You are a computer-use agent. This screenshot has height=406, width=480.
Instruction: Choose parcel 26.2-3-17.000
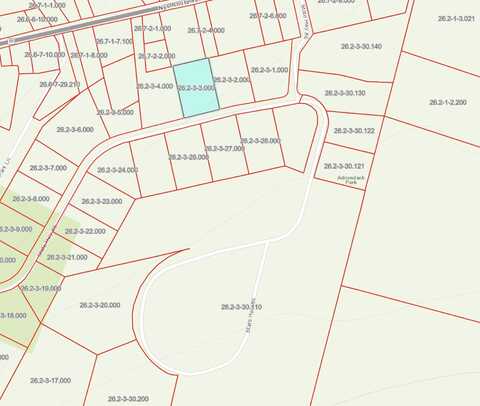pos(50,380)
